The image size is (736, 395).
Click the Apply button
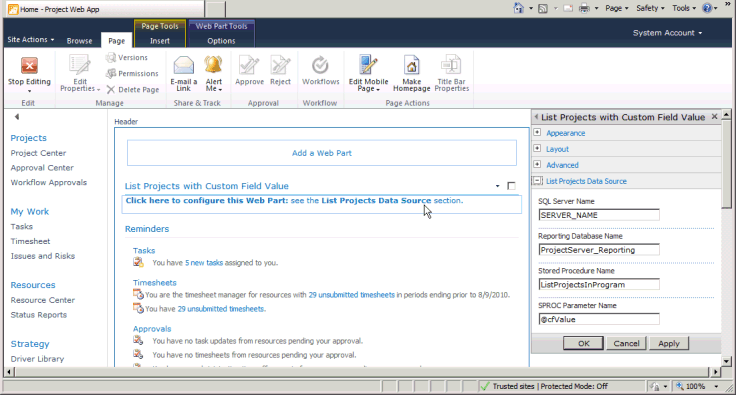click(x=669, y=343)
